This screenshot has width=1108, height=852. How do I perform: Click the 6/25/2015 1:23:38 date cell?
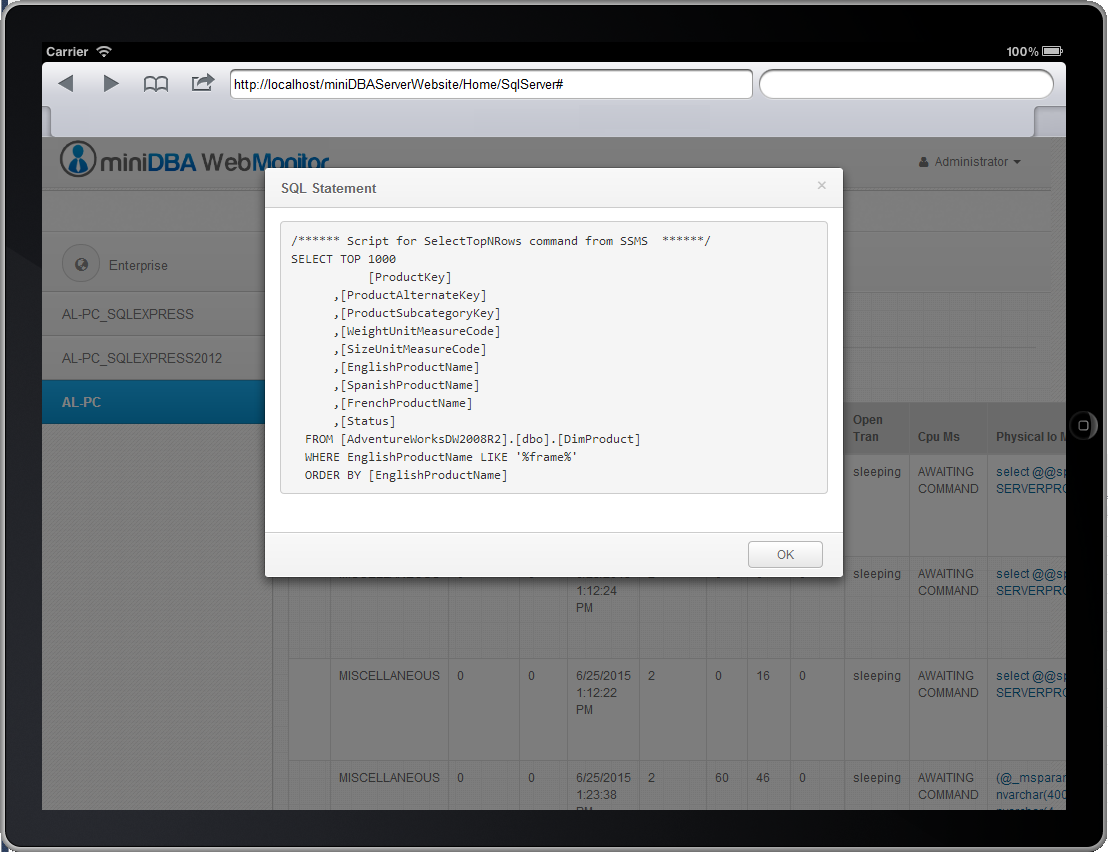603,790
